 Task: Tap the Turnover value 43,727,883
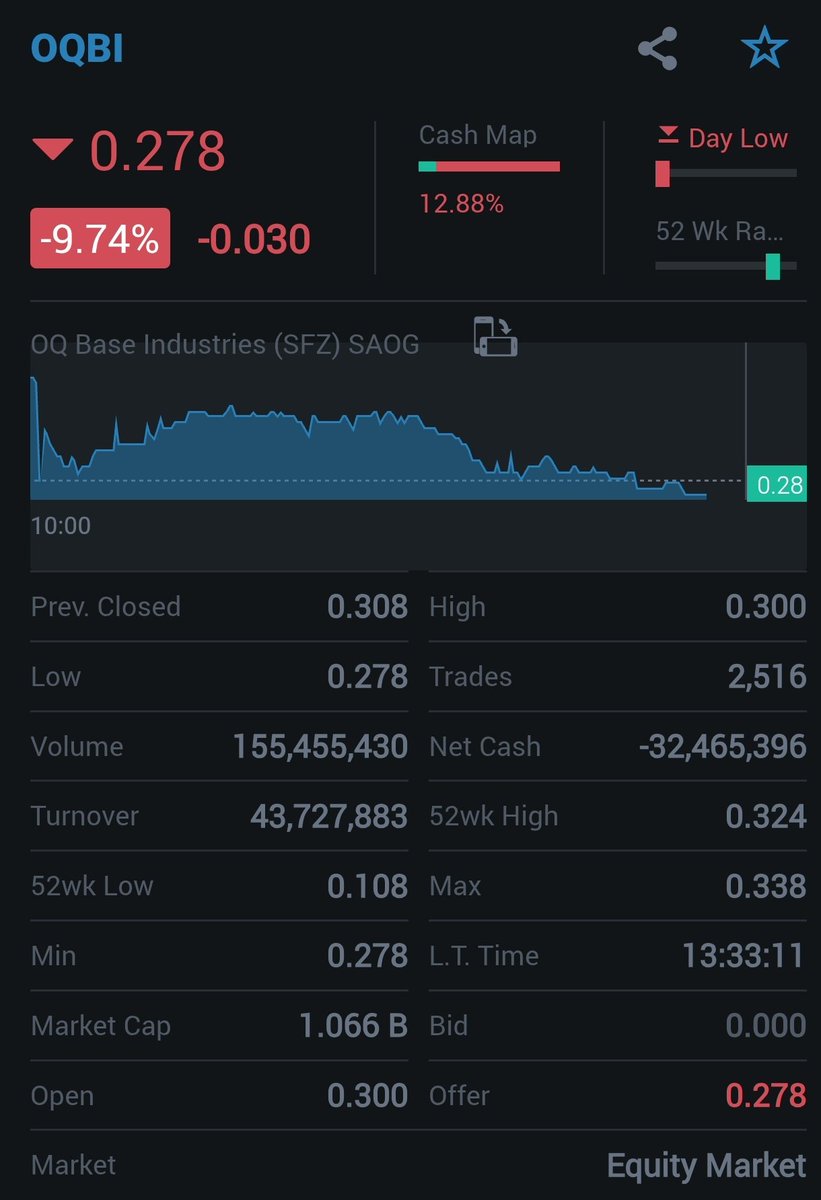pos(329,817)
